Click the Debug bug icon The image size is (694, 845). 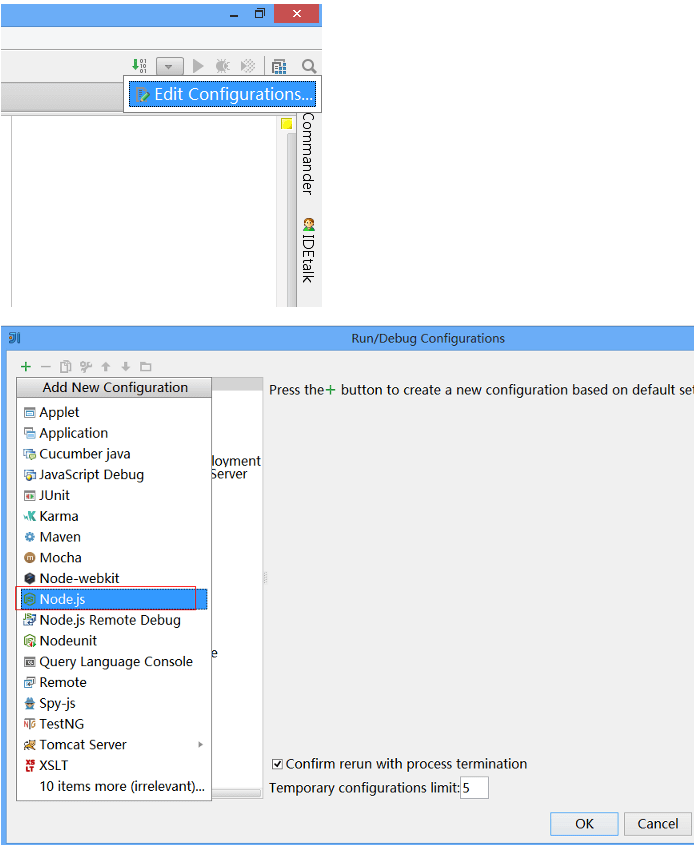pos(223,66)
